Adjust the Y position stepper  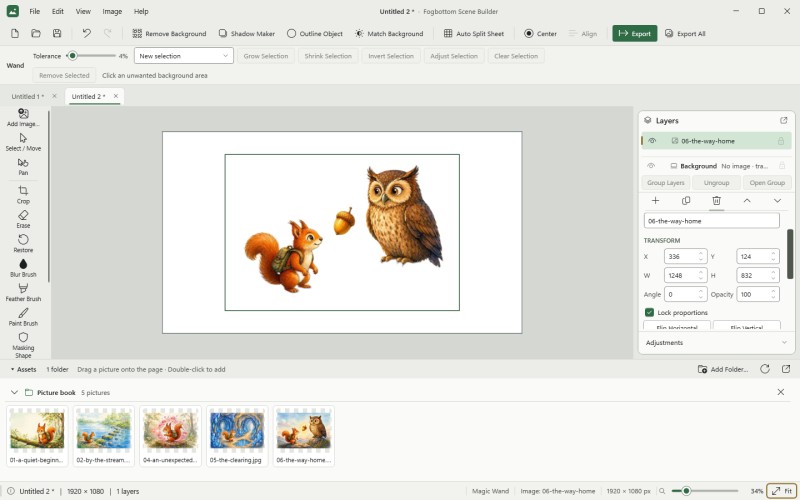773,256
